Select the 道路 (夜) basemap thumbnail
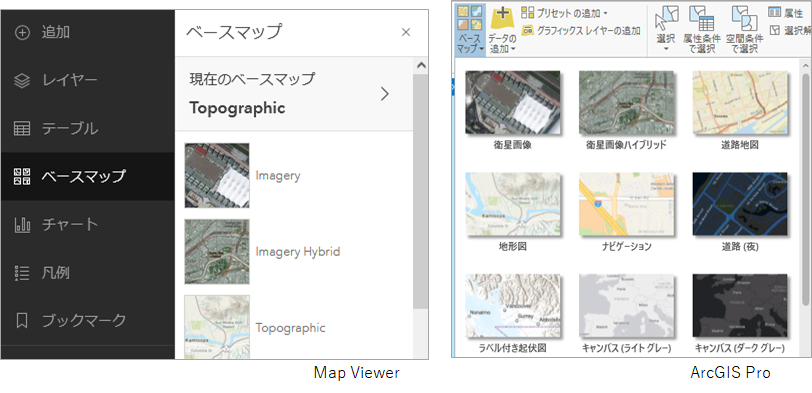 point(740,204)
